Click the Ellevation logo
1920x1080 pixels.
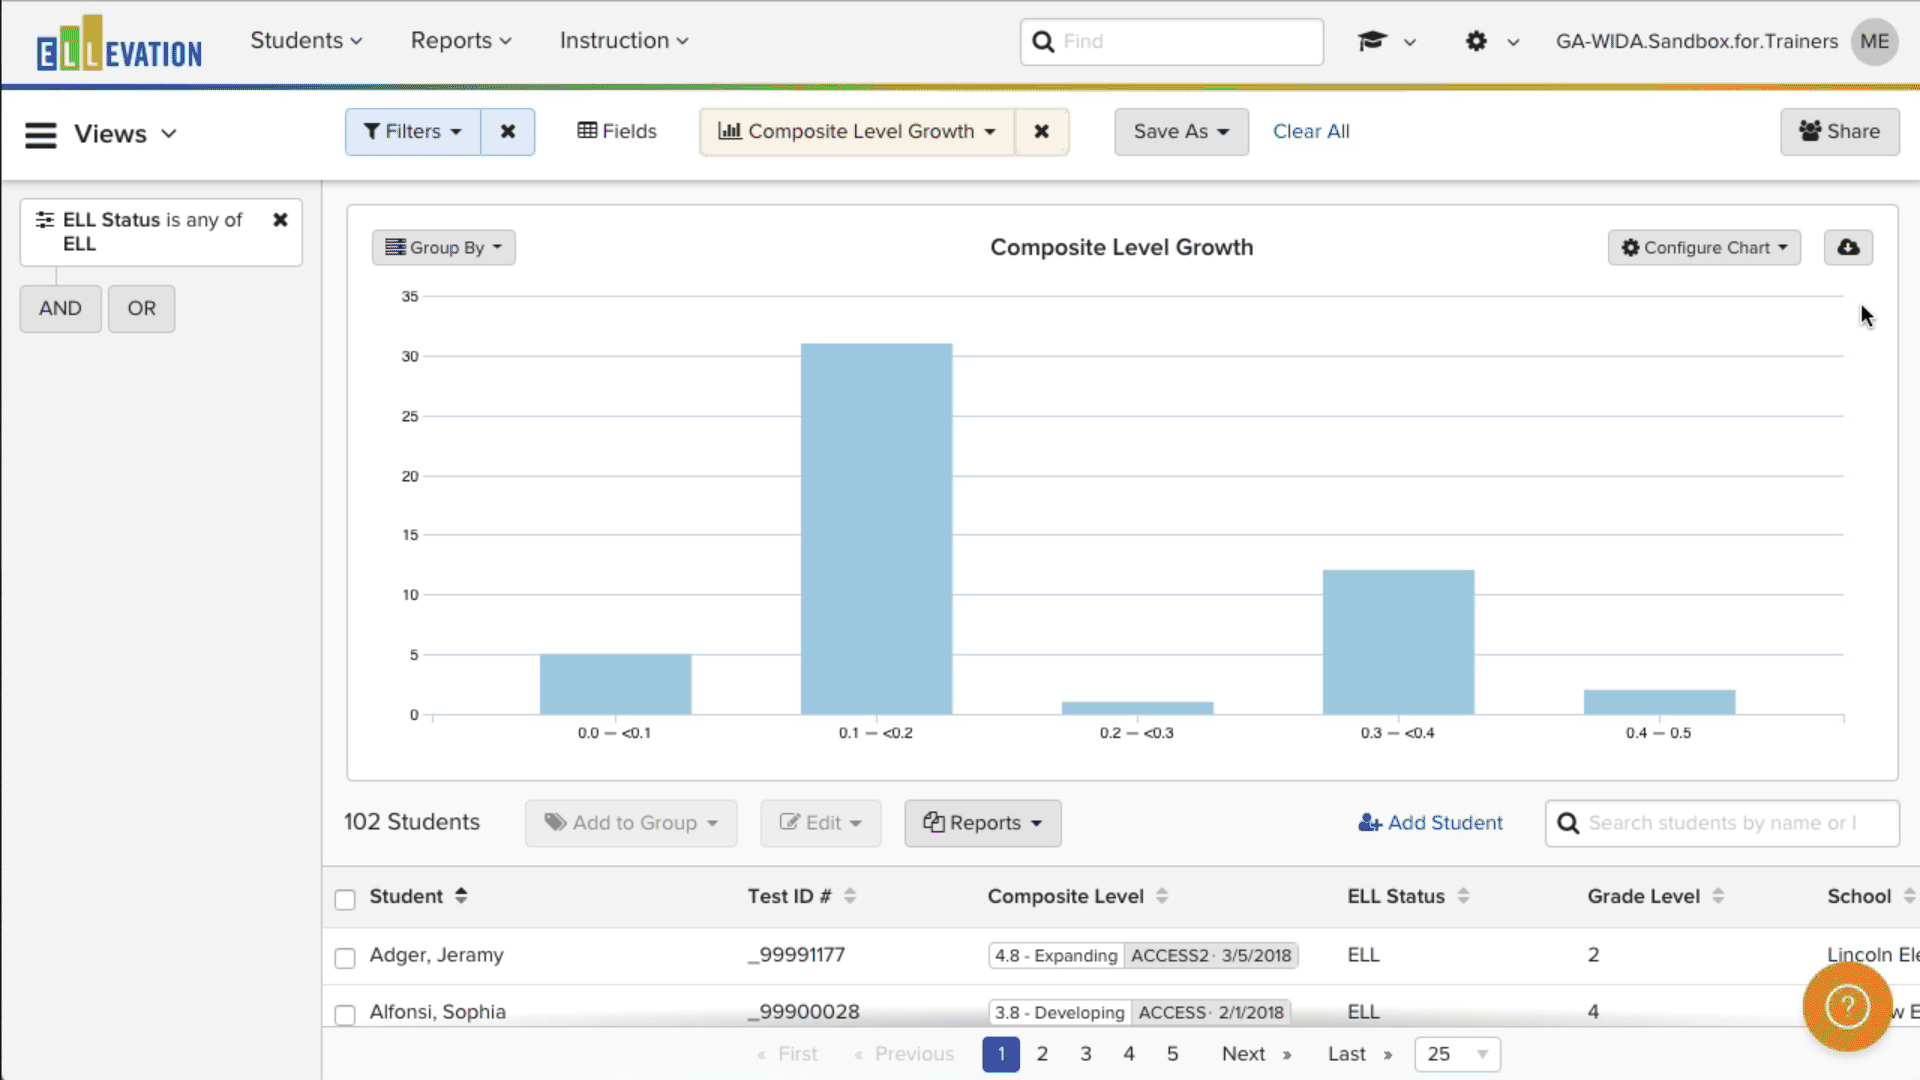click(119, 43)
